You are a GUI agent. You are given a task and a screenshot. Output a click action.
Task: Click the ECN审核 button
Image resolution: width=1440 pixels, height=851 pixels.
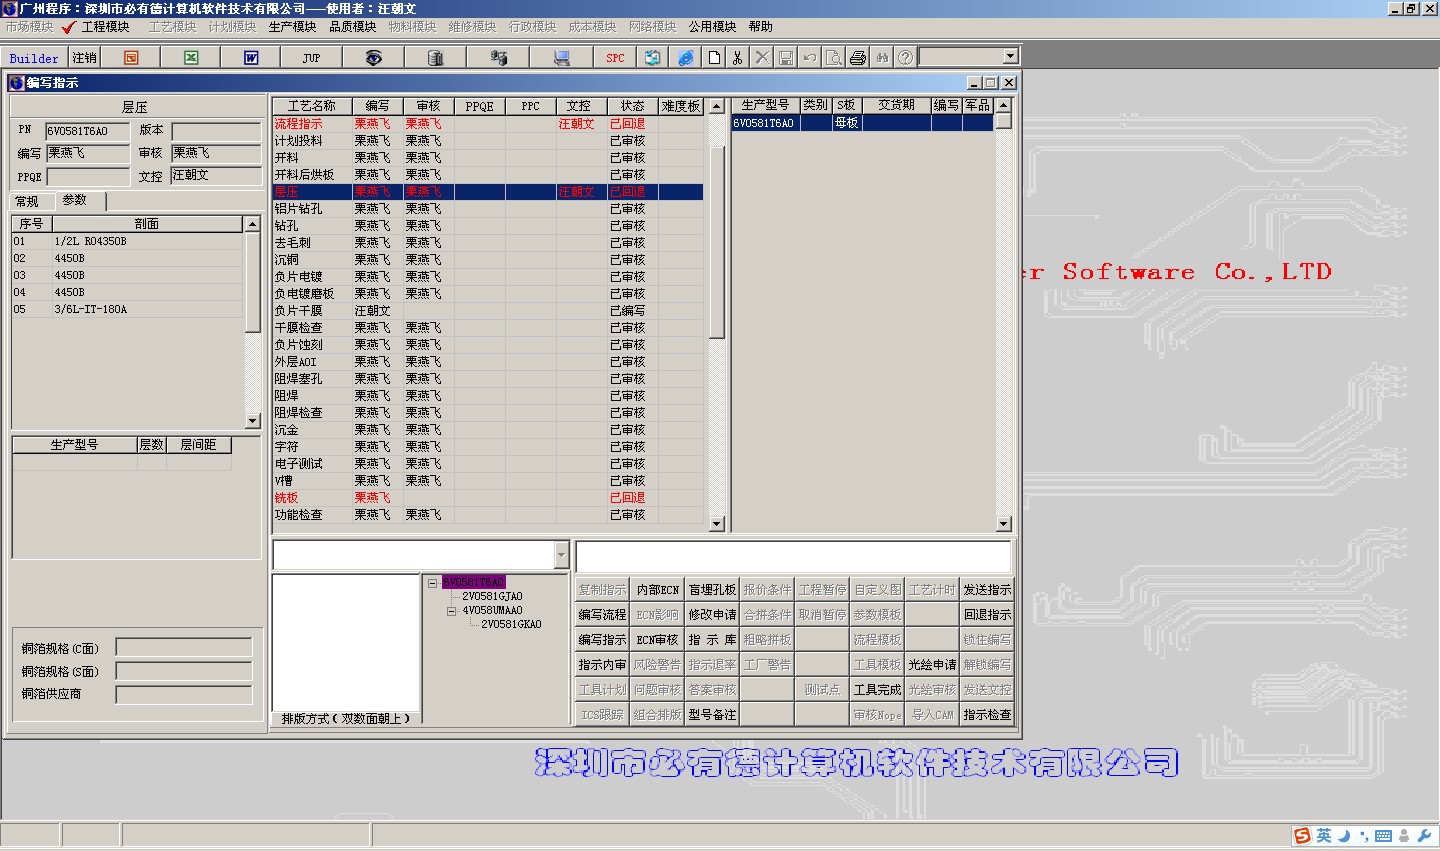point(657,640)
